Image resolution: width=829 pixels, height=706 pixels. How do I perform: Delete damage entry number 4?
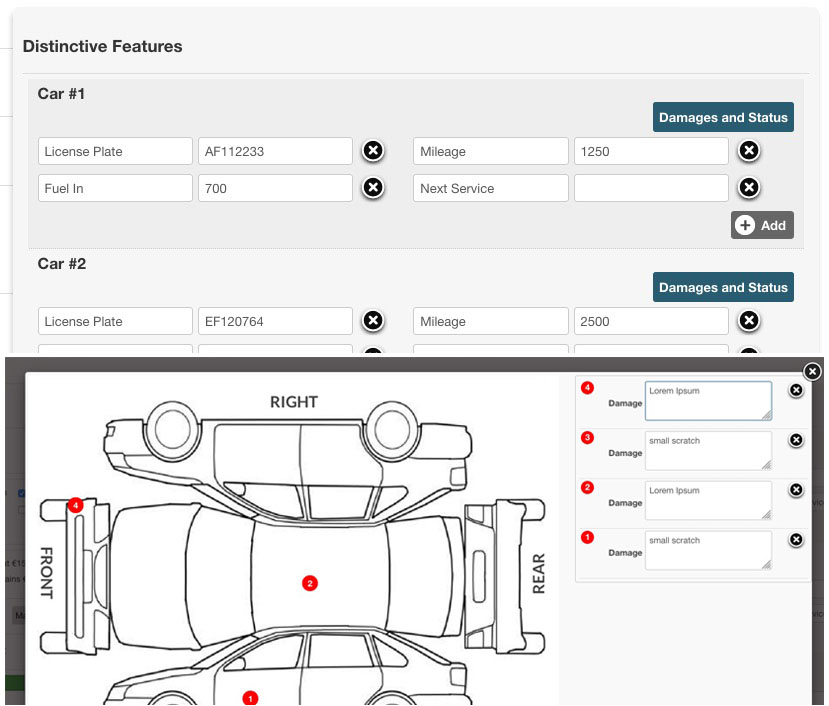[796, 390]
